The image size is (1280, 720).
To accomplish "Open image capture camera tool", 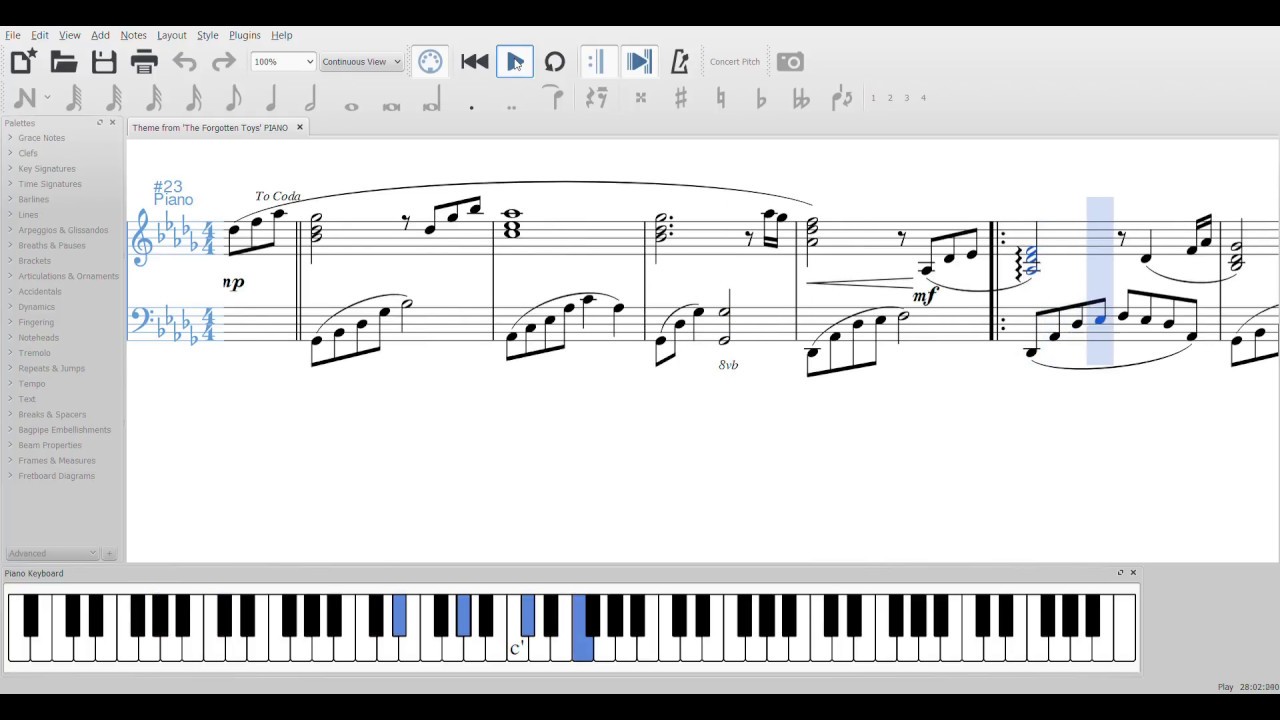I will pyautogui.click(x=790, y=62).
